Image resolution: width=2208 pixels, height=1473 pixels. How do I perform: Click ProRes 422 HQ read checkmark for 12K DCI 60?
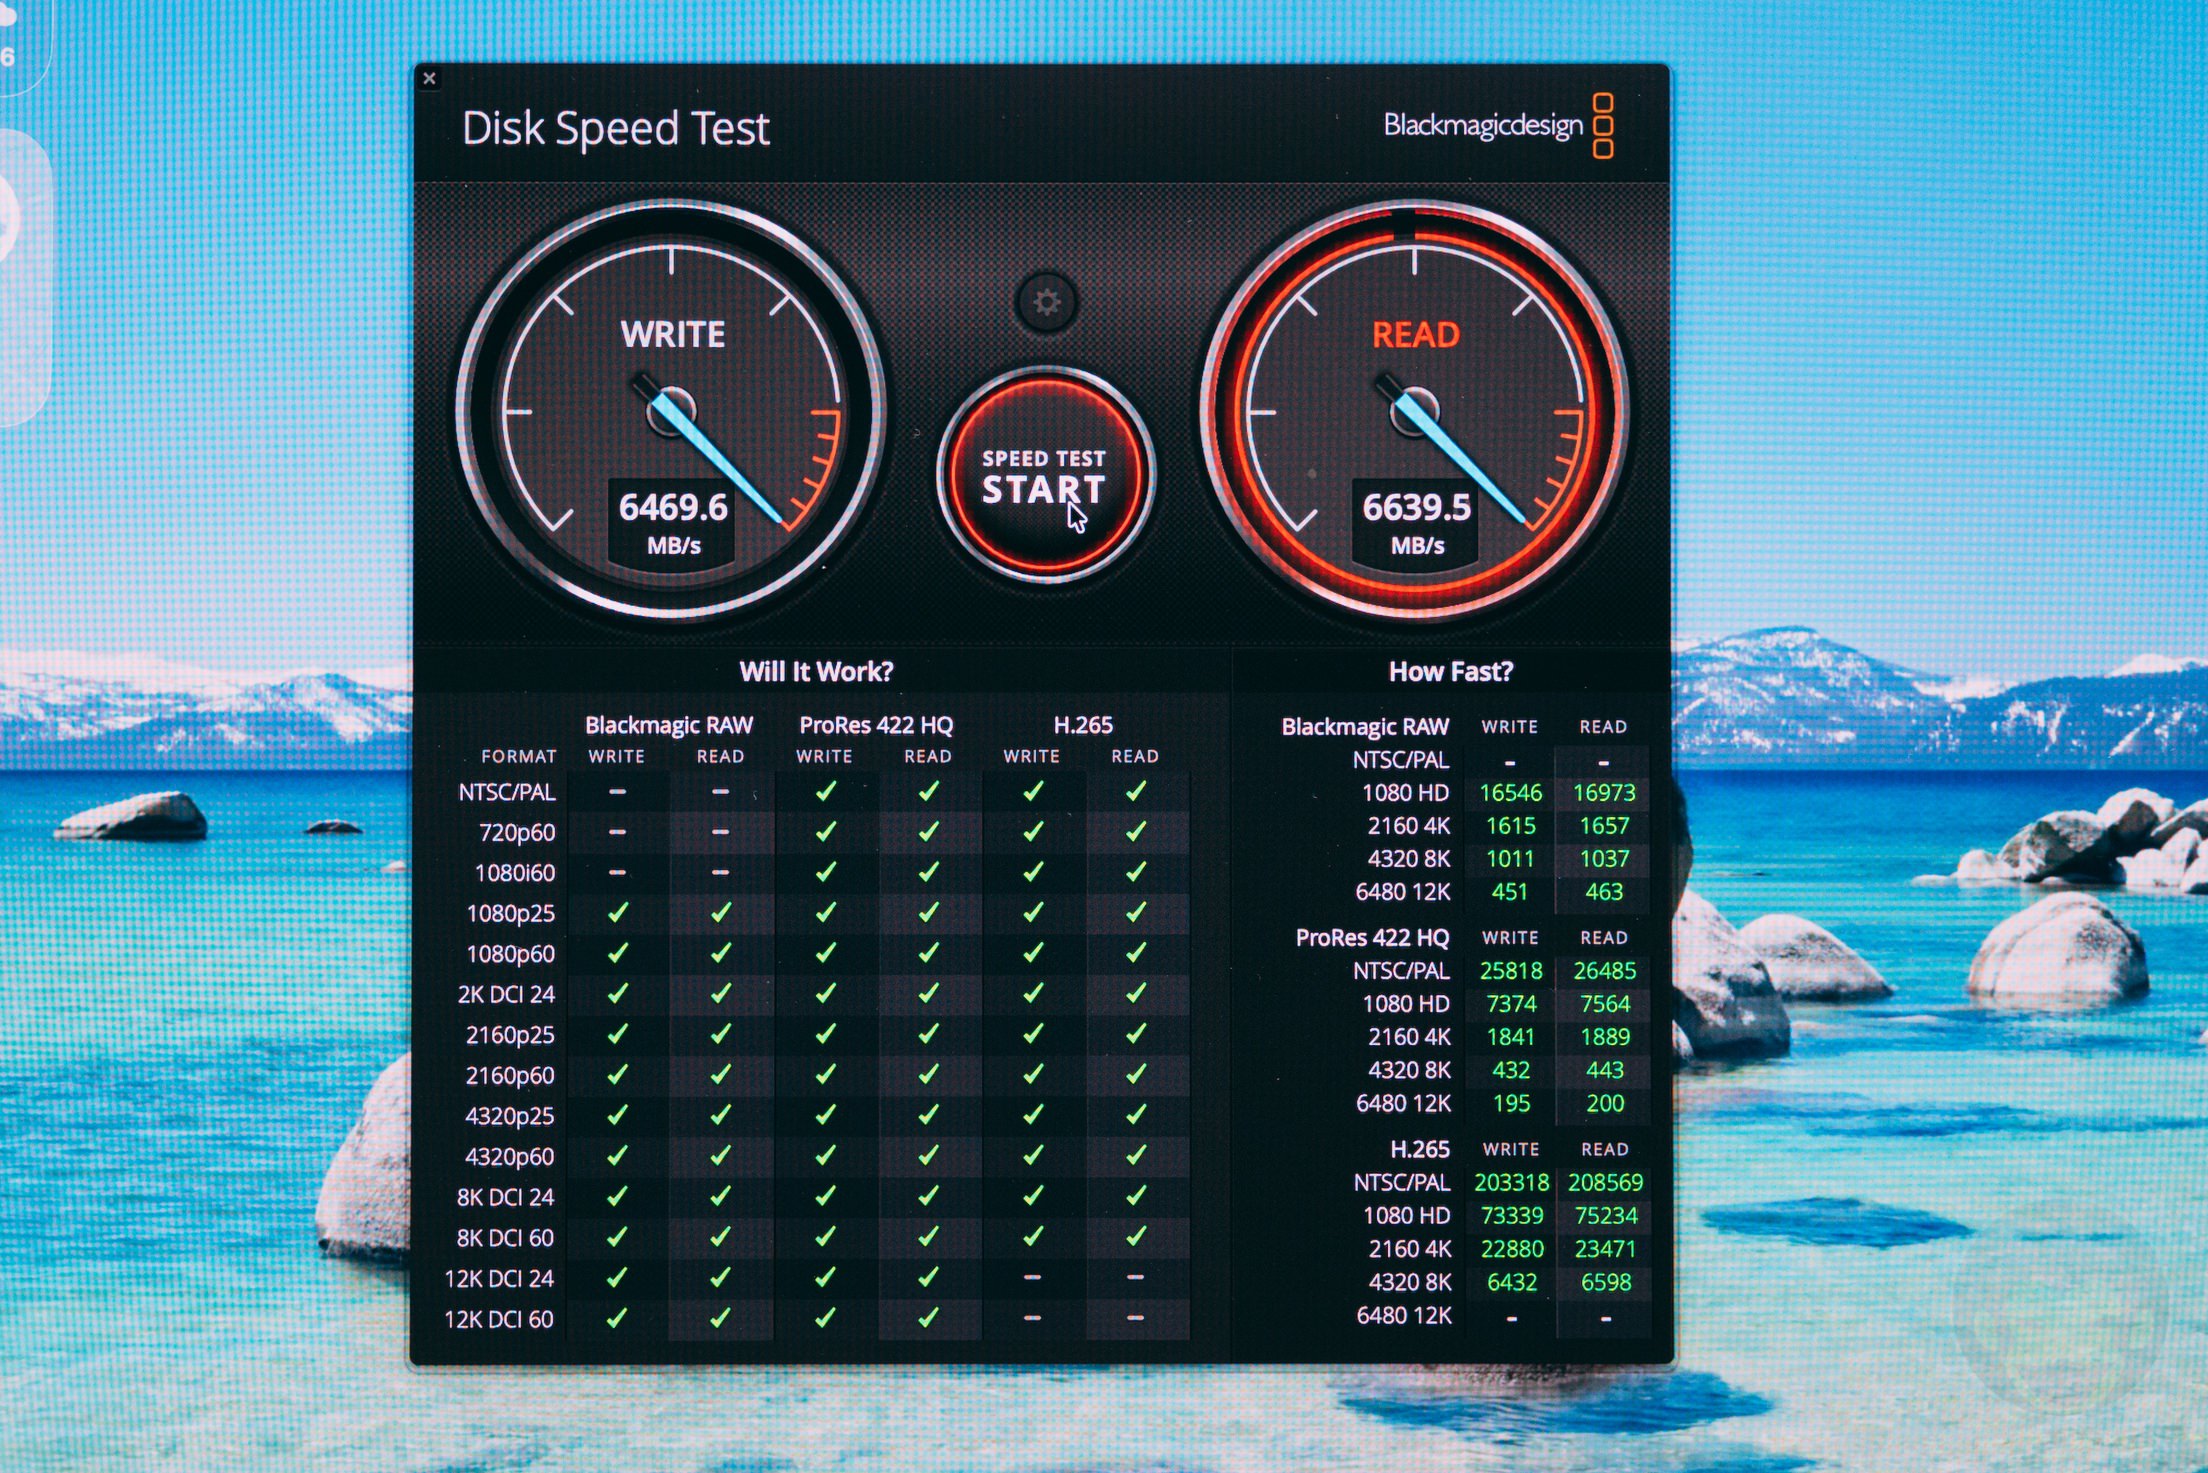(928, 1318)
